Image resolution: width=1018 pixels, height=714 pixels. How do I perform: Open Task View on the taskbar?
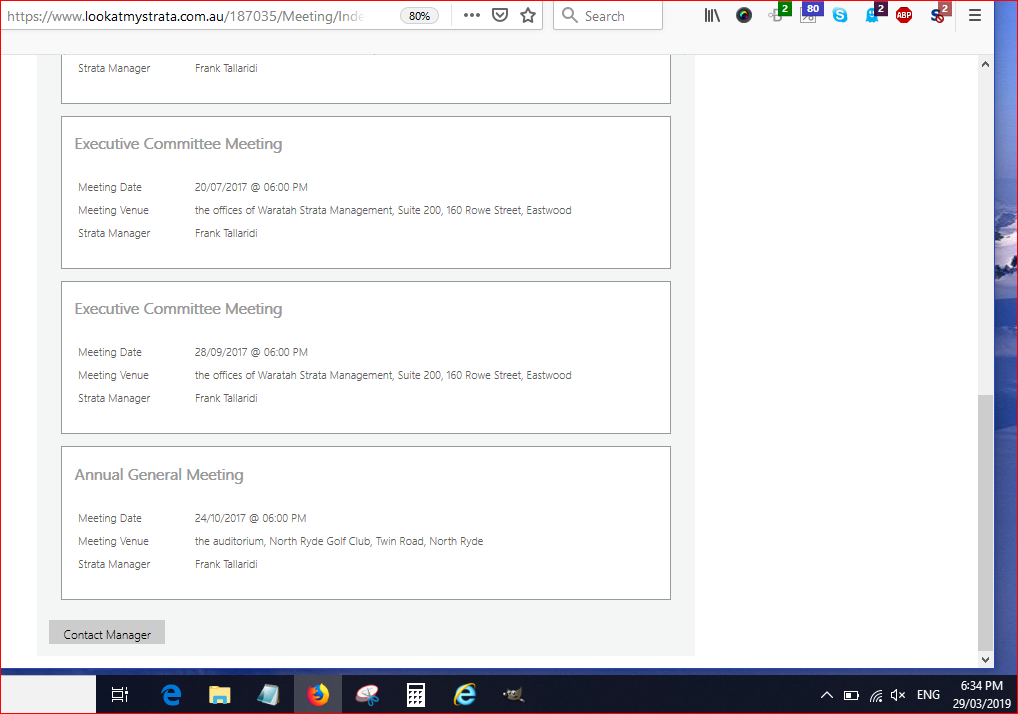120,695
